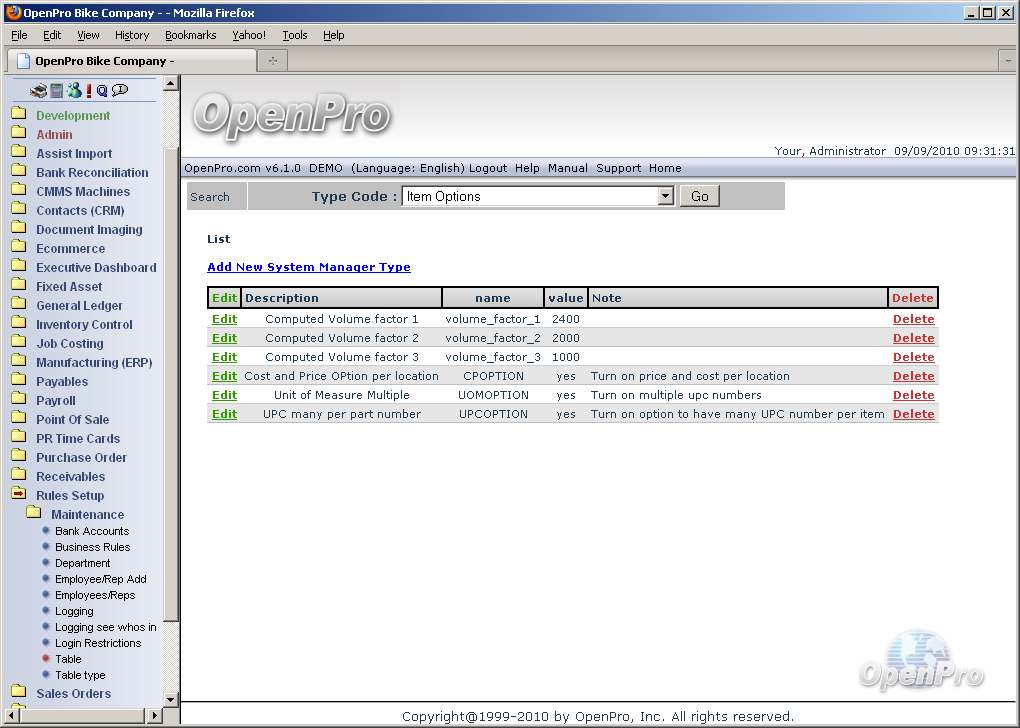Click the sidebar scroll down arrow
The image size is (1020, 728).
coord(171,699)
